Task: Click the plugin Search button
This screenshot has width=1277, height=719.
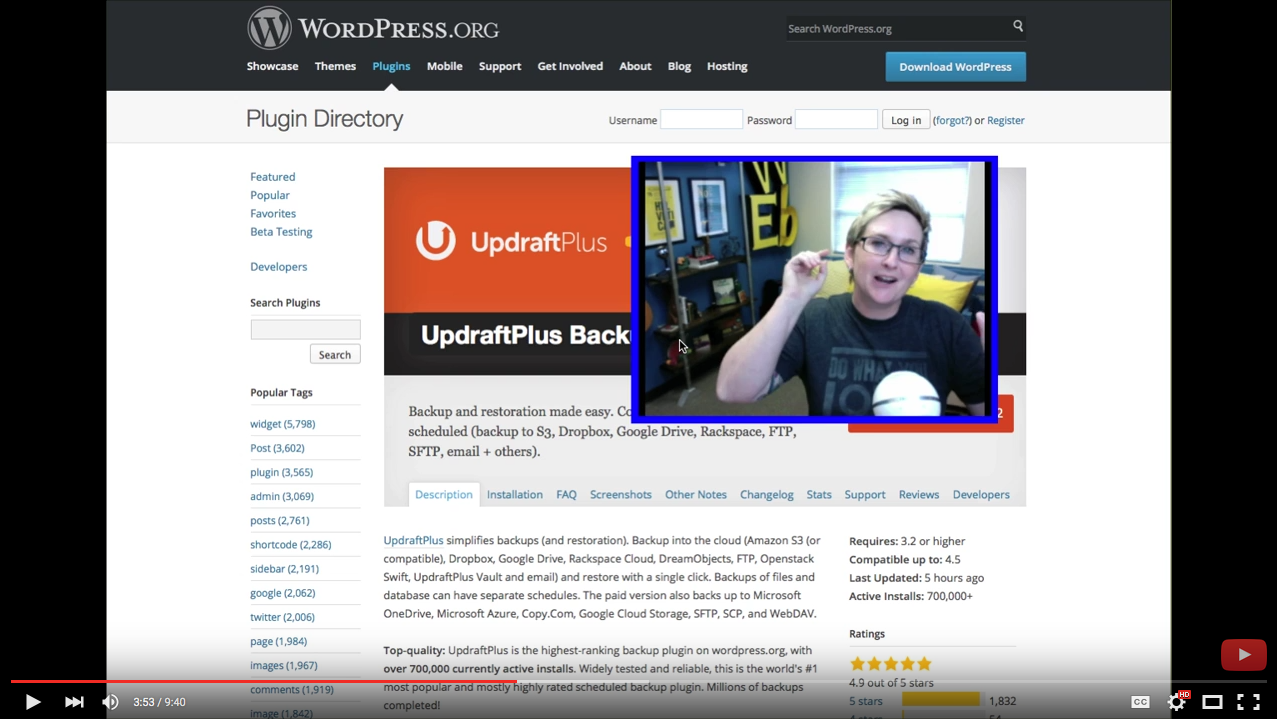Action: [x=335, y=354]
